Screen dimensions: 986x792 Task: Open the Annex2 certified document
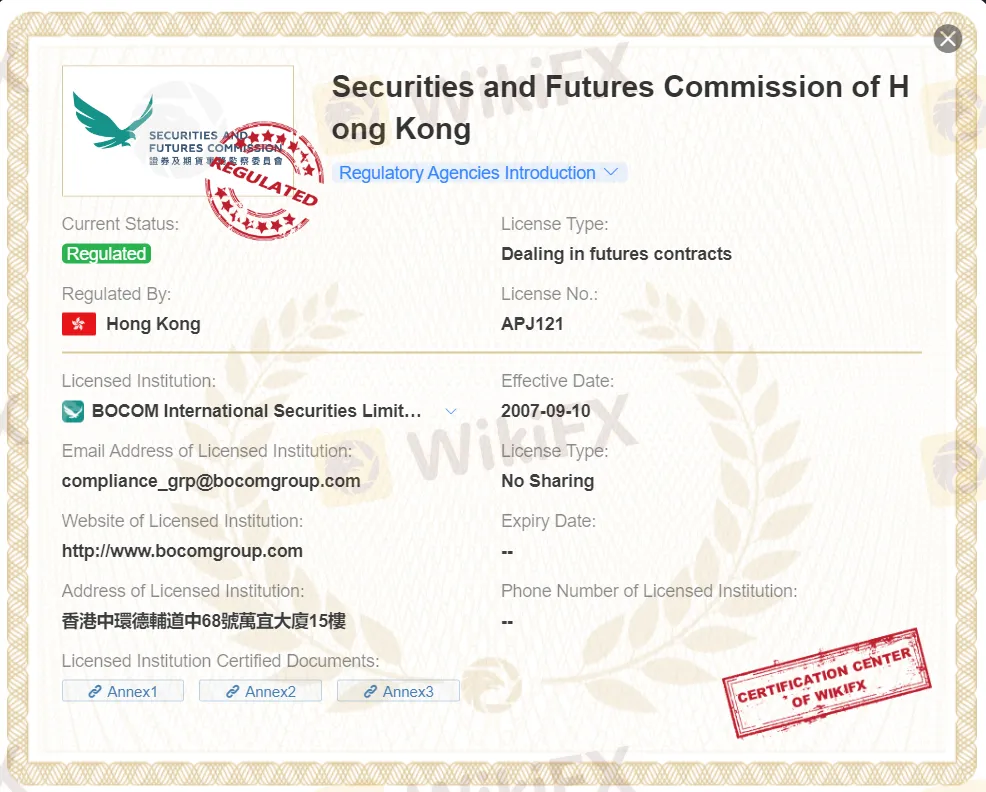point(260,691)
